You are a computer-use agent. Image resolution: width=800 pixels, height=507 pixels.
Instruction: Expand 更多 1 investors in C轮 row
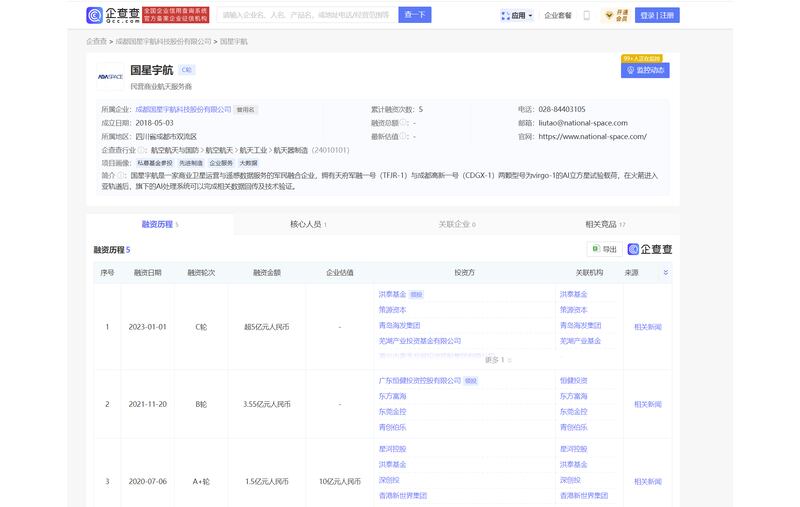(x=497, y=359)
